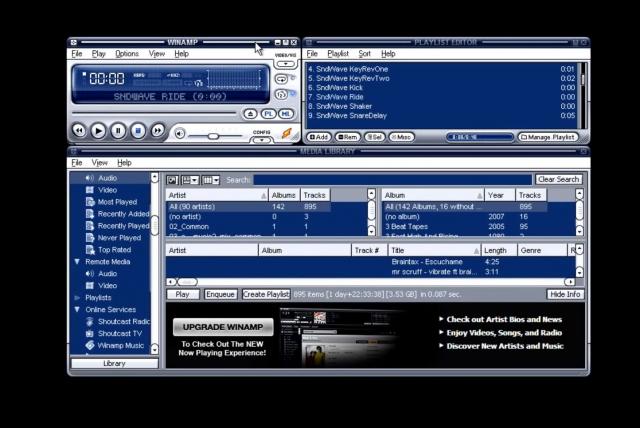Click the Previous track button
The image size is (640, 428).
click(79, 131)
